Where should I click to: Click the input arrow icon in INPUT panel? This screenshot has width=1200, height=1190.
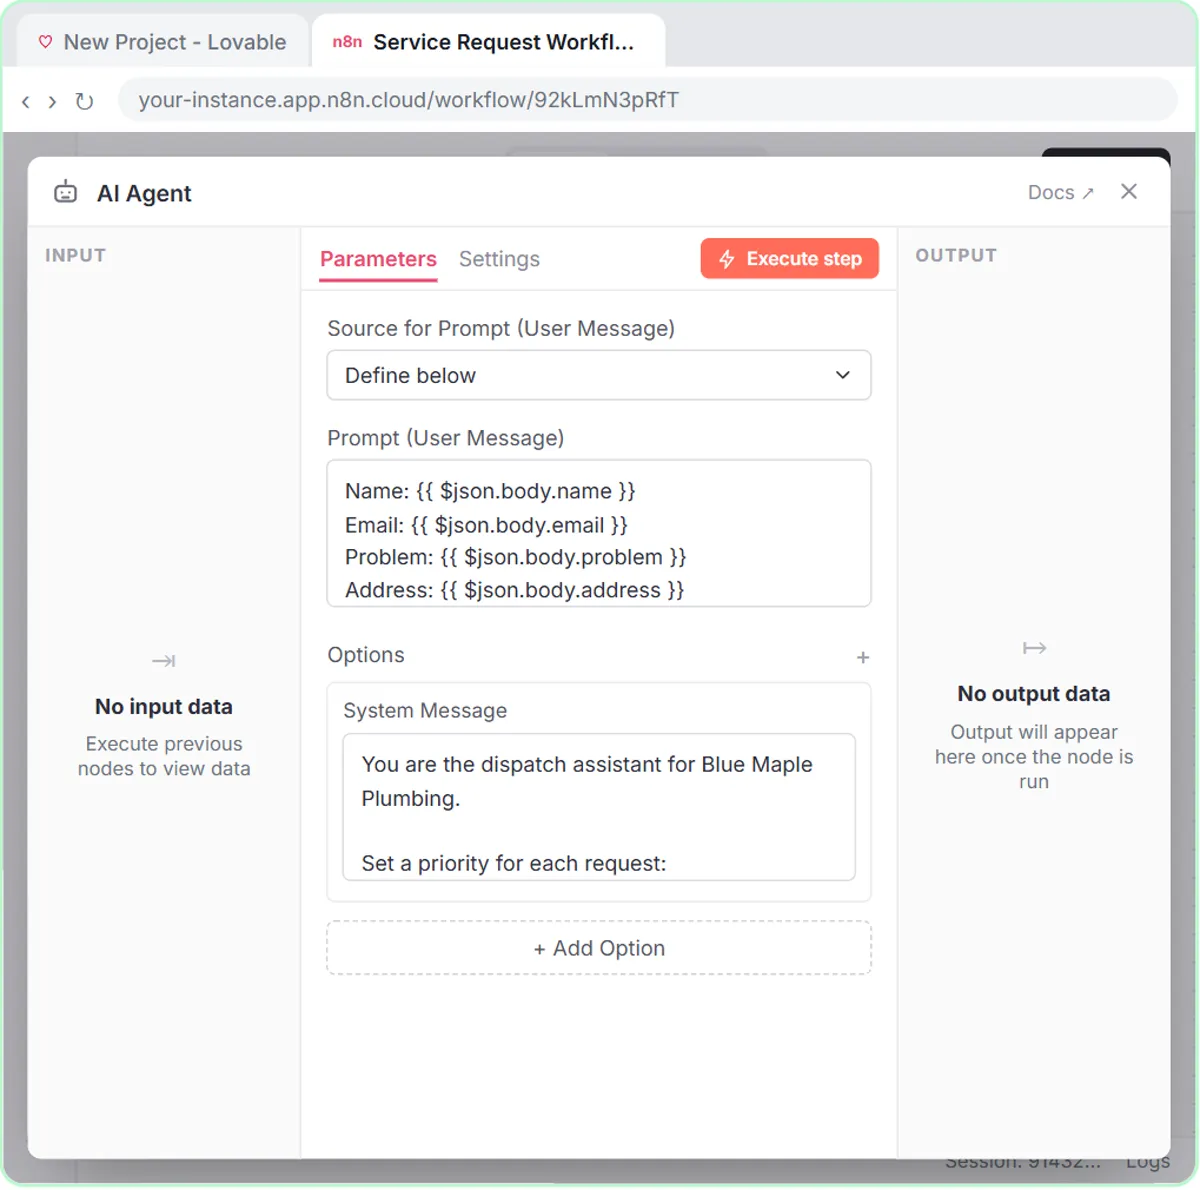[164, 661]
